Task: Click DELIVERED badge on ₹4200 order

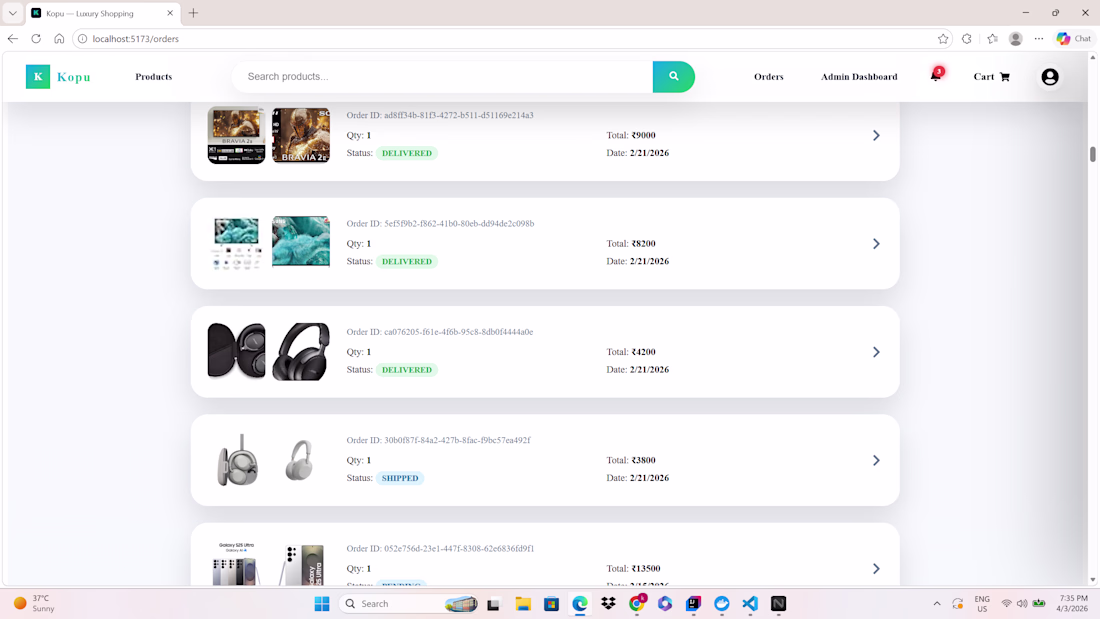Action: point(407,370)
